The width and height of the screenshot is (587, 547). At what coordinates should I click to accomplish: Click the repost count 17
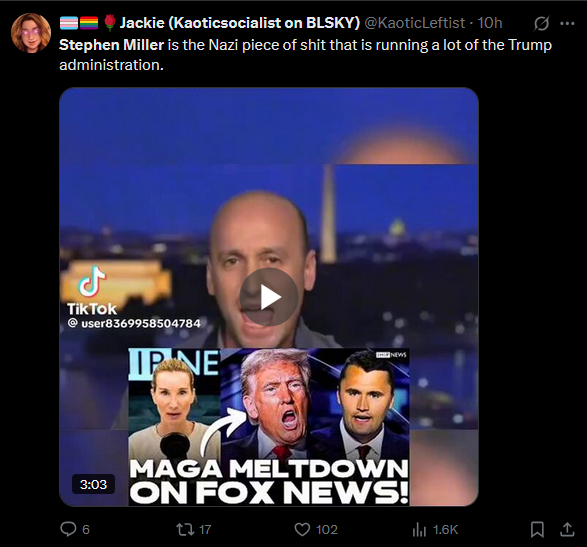pos(205,529)
